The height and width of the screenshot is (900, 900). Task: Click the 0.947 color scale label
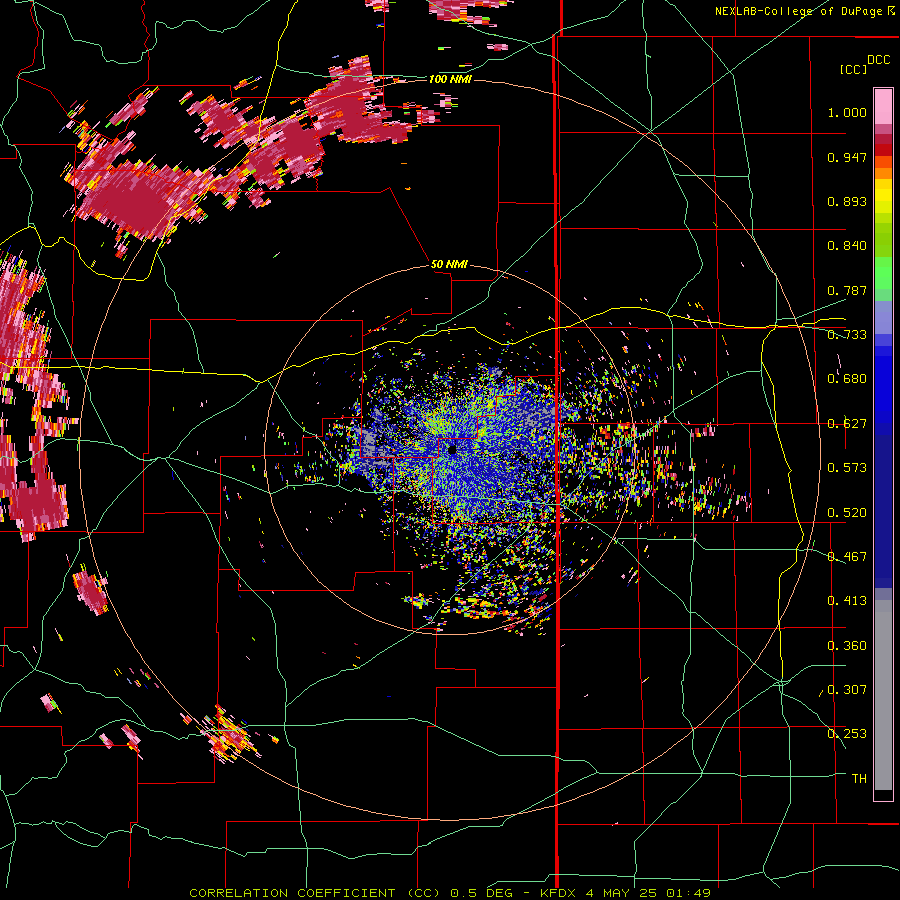pos(847,157)
